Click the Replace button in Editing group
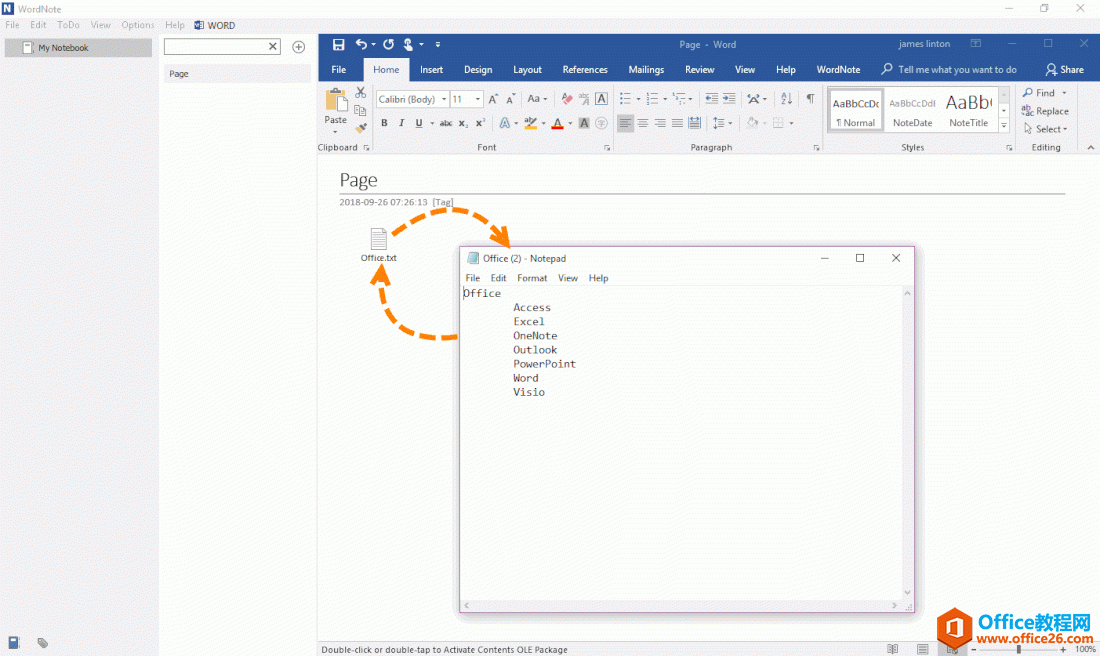The width and height of the screenshot is (1100, 656). (1045, 111)
